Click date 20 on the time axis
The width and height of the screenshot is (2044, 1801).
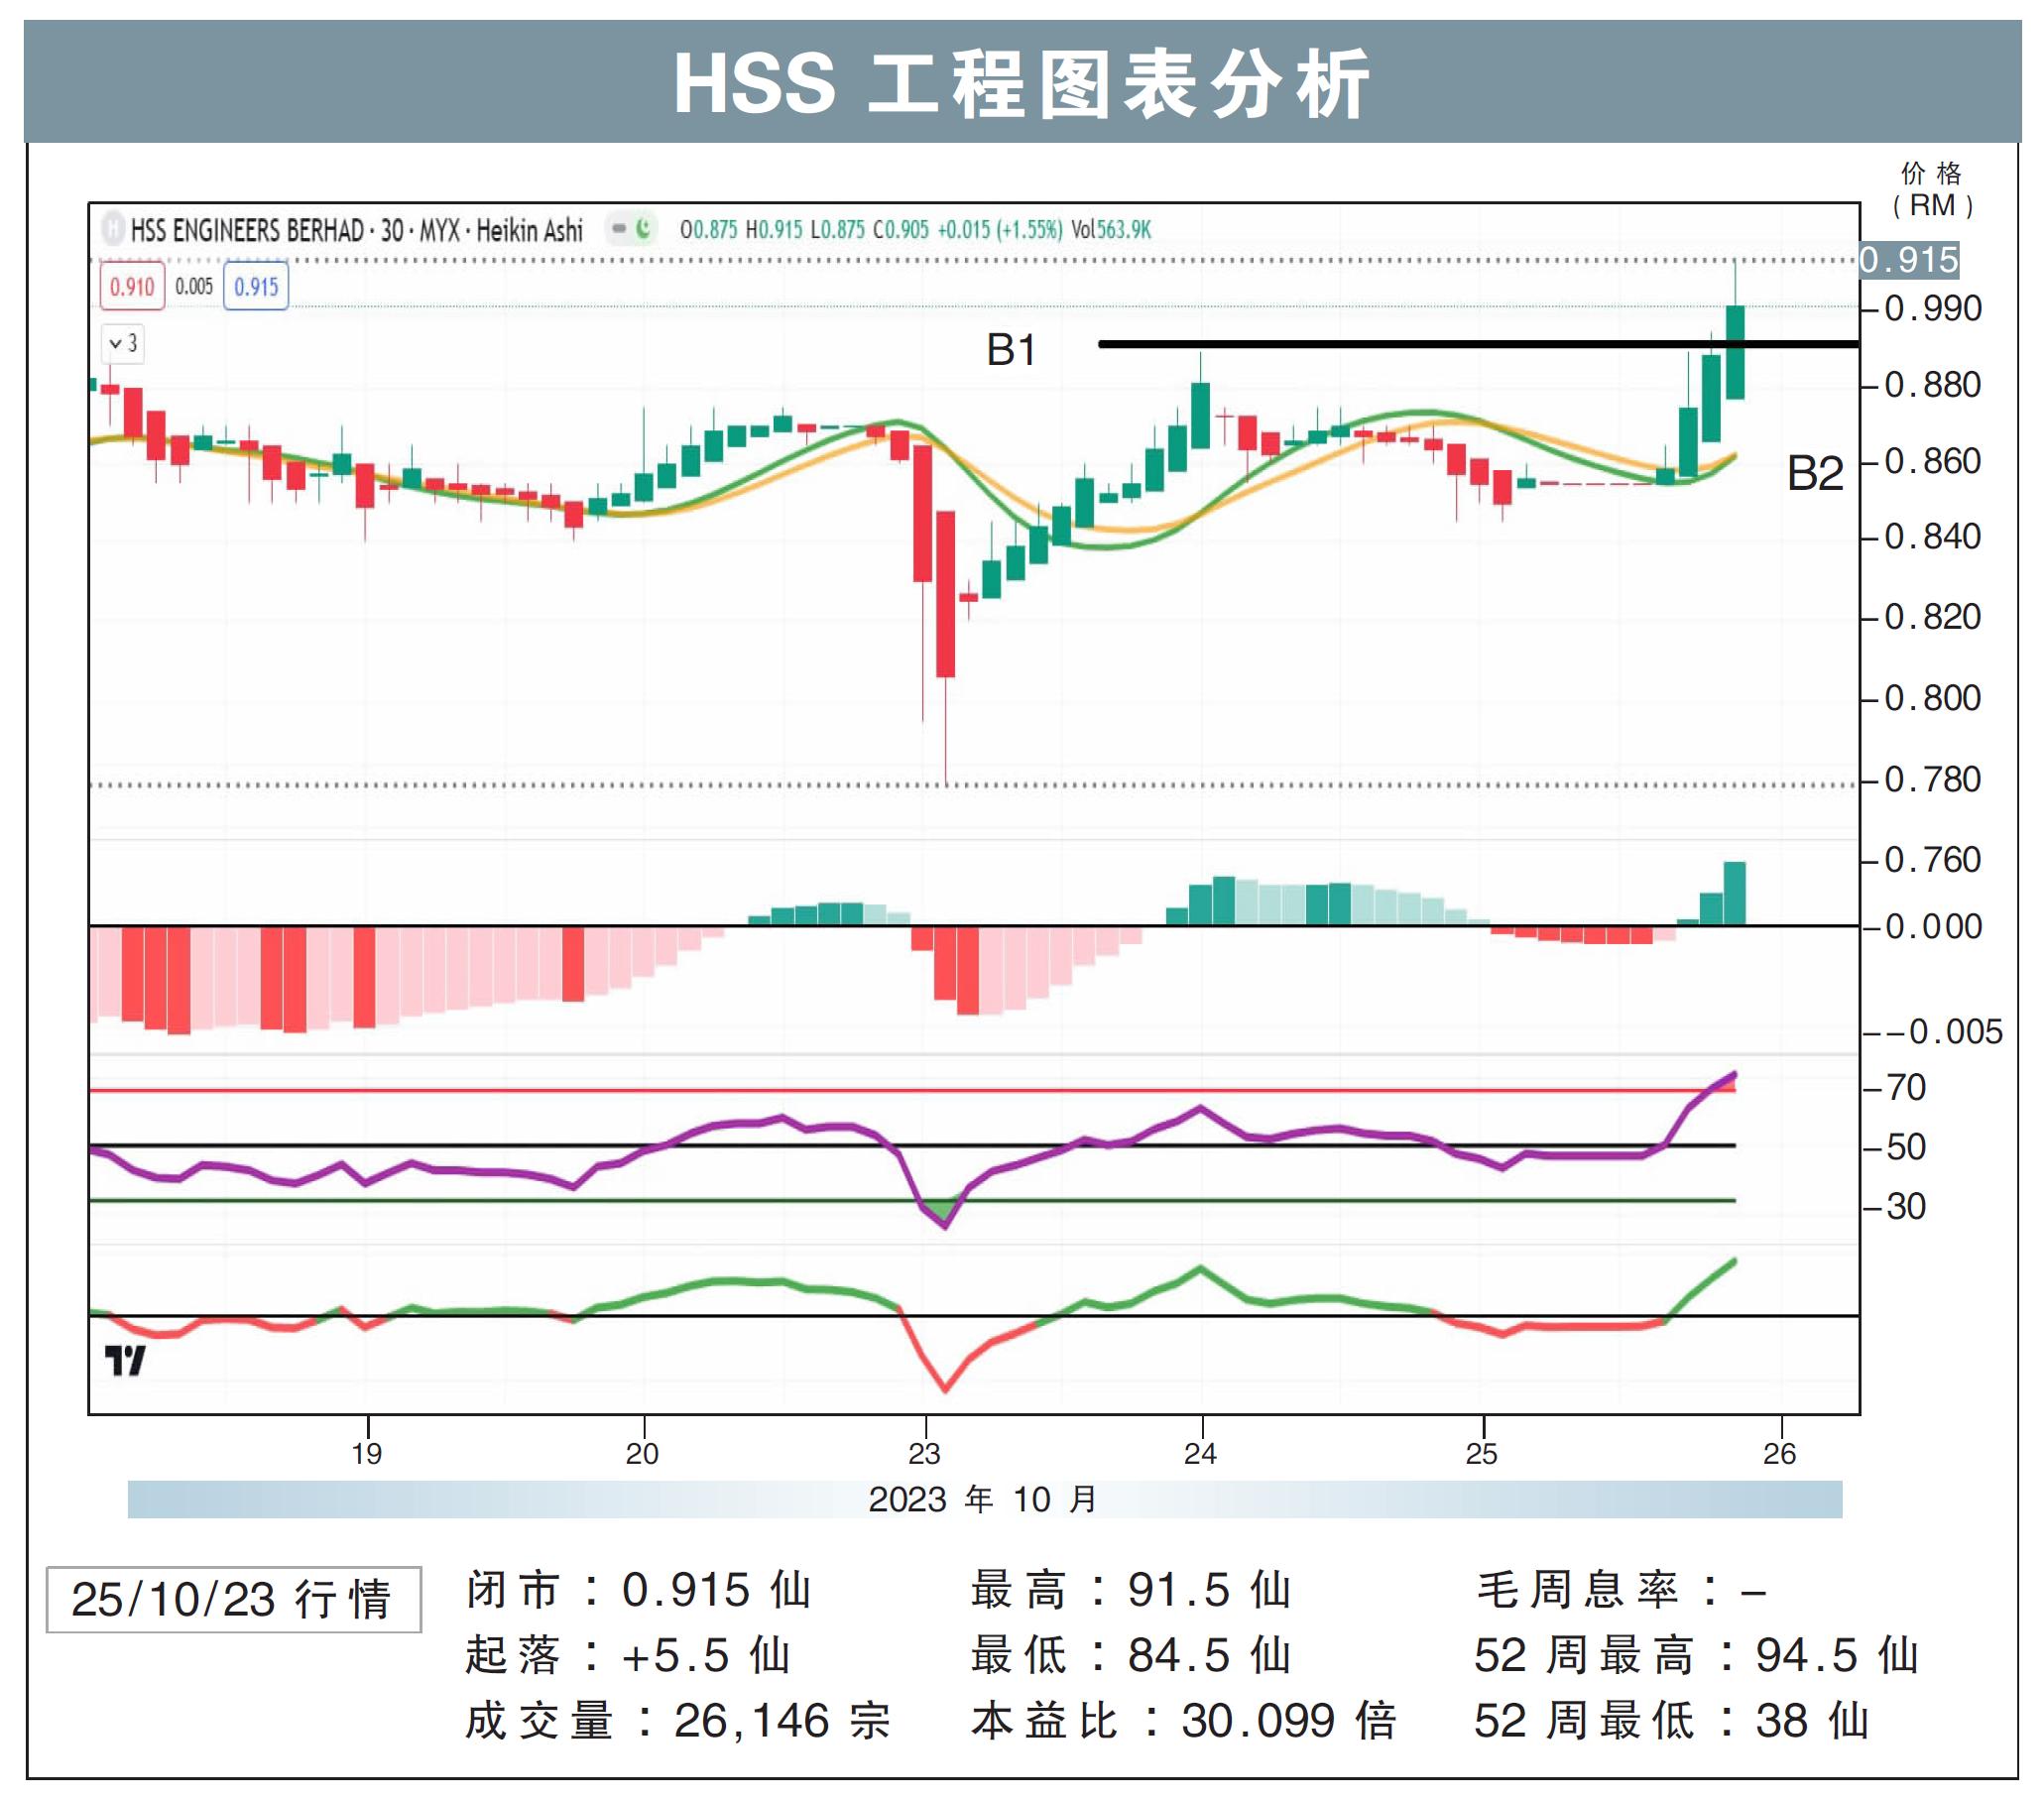(642, 1454)
